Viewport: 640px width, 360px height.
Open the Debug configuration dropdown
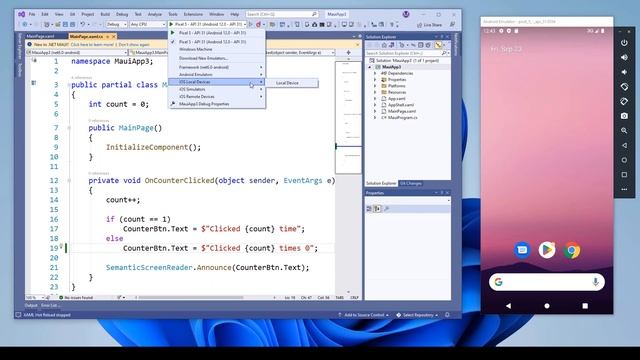click(x=116, y=24)
